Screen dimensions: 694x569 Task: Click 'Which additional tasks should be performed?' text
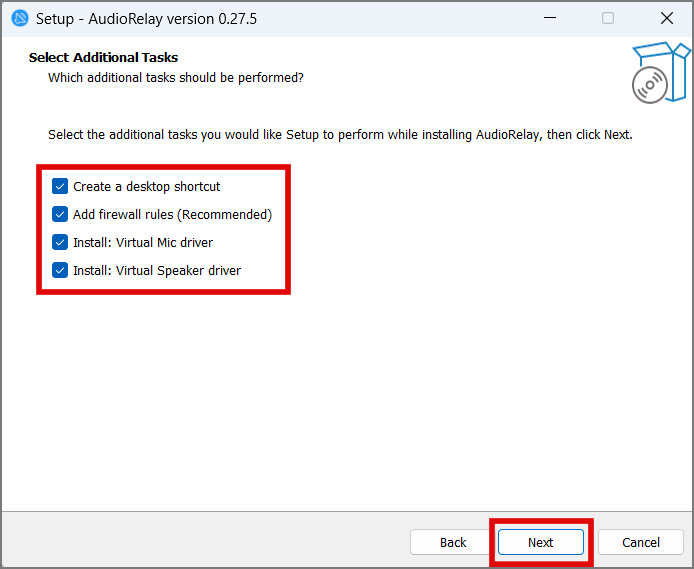pyautogui.click(x=176, y=78)
